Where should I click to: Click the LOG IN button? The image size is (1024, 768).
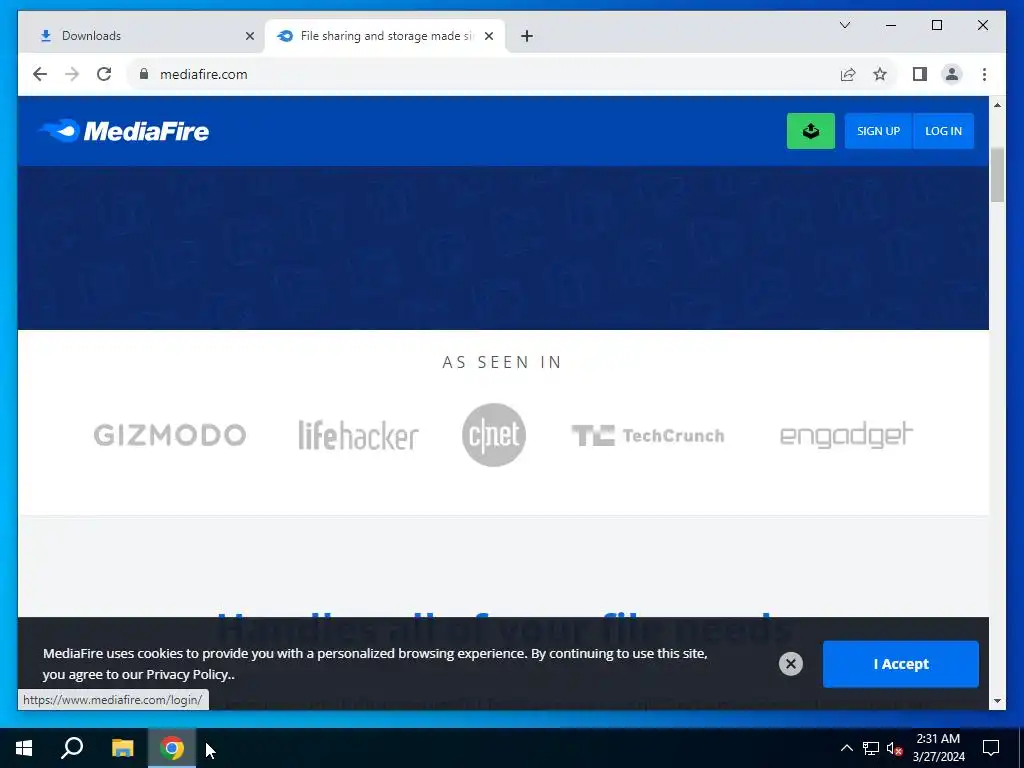(x=943, y=131)
